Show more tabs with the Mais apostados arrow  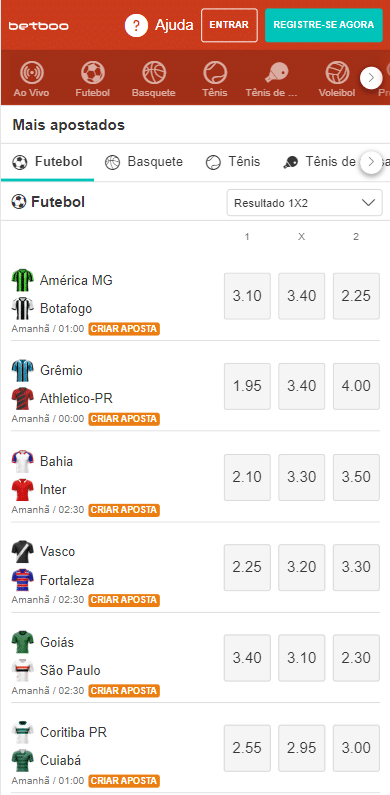point(371,162)
